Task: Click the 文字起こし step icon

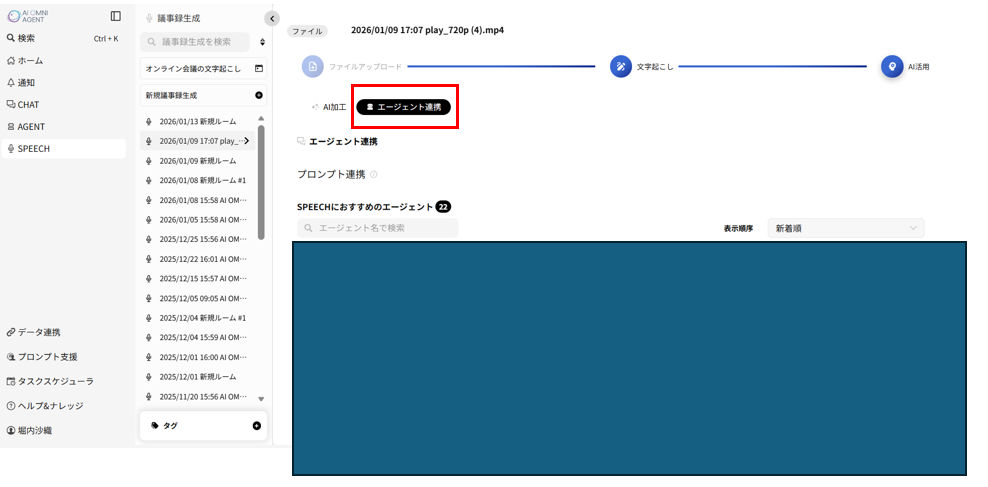Action: [x=620, y=66]
